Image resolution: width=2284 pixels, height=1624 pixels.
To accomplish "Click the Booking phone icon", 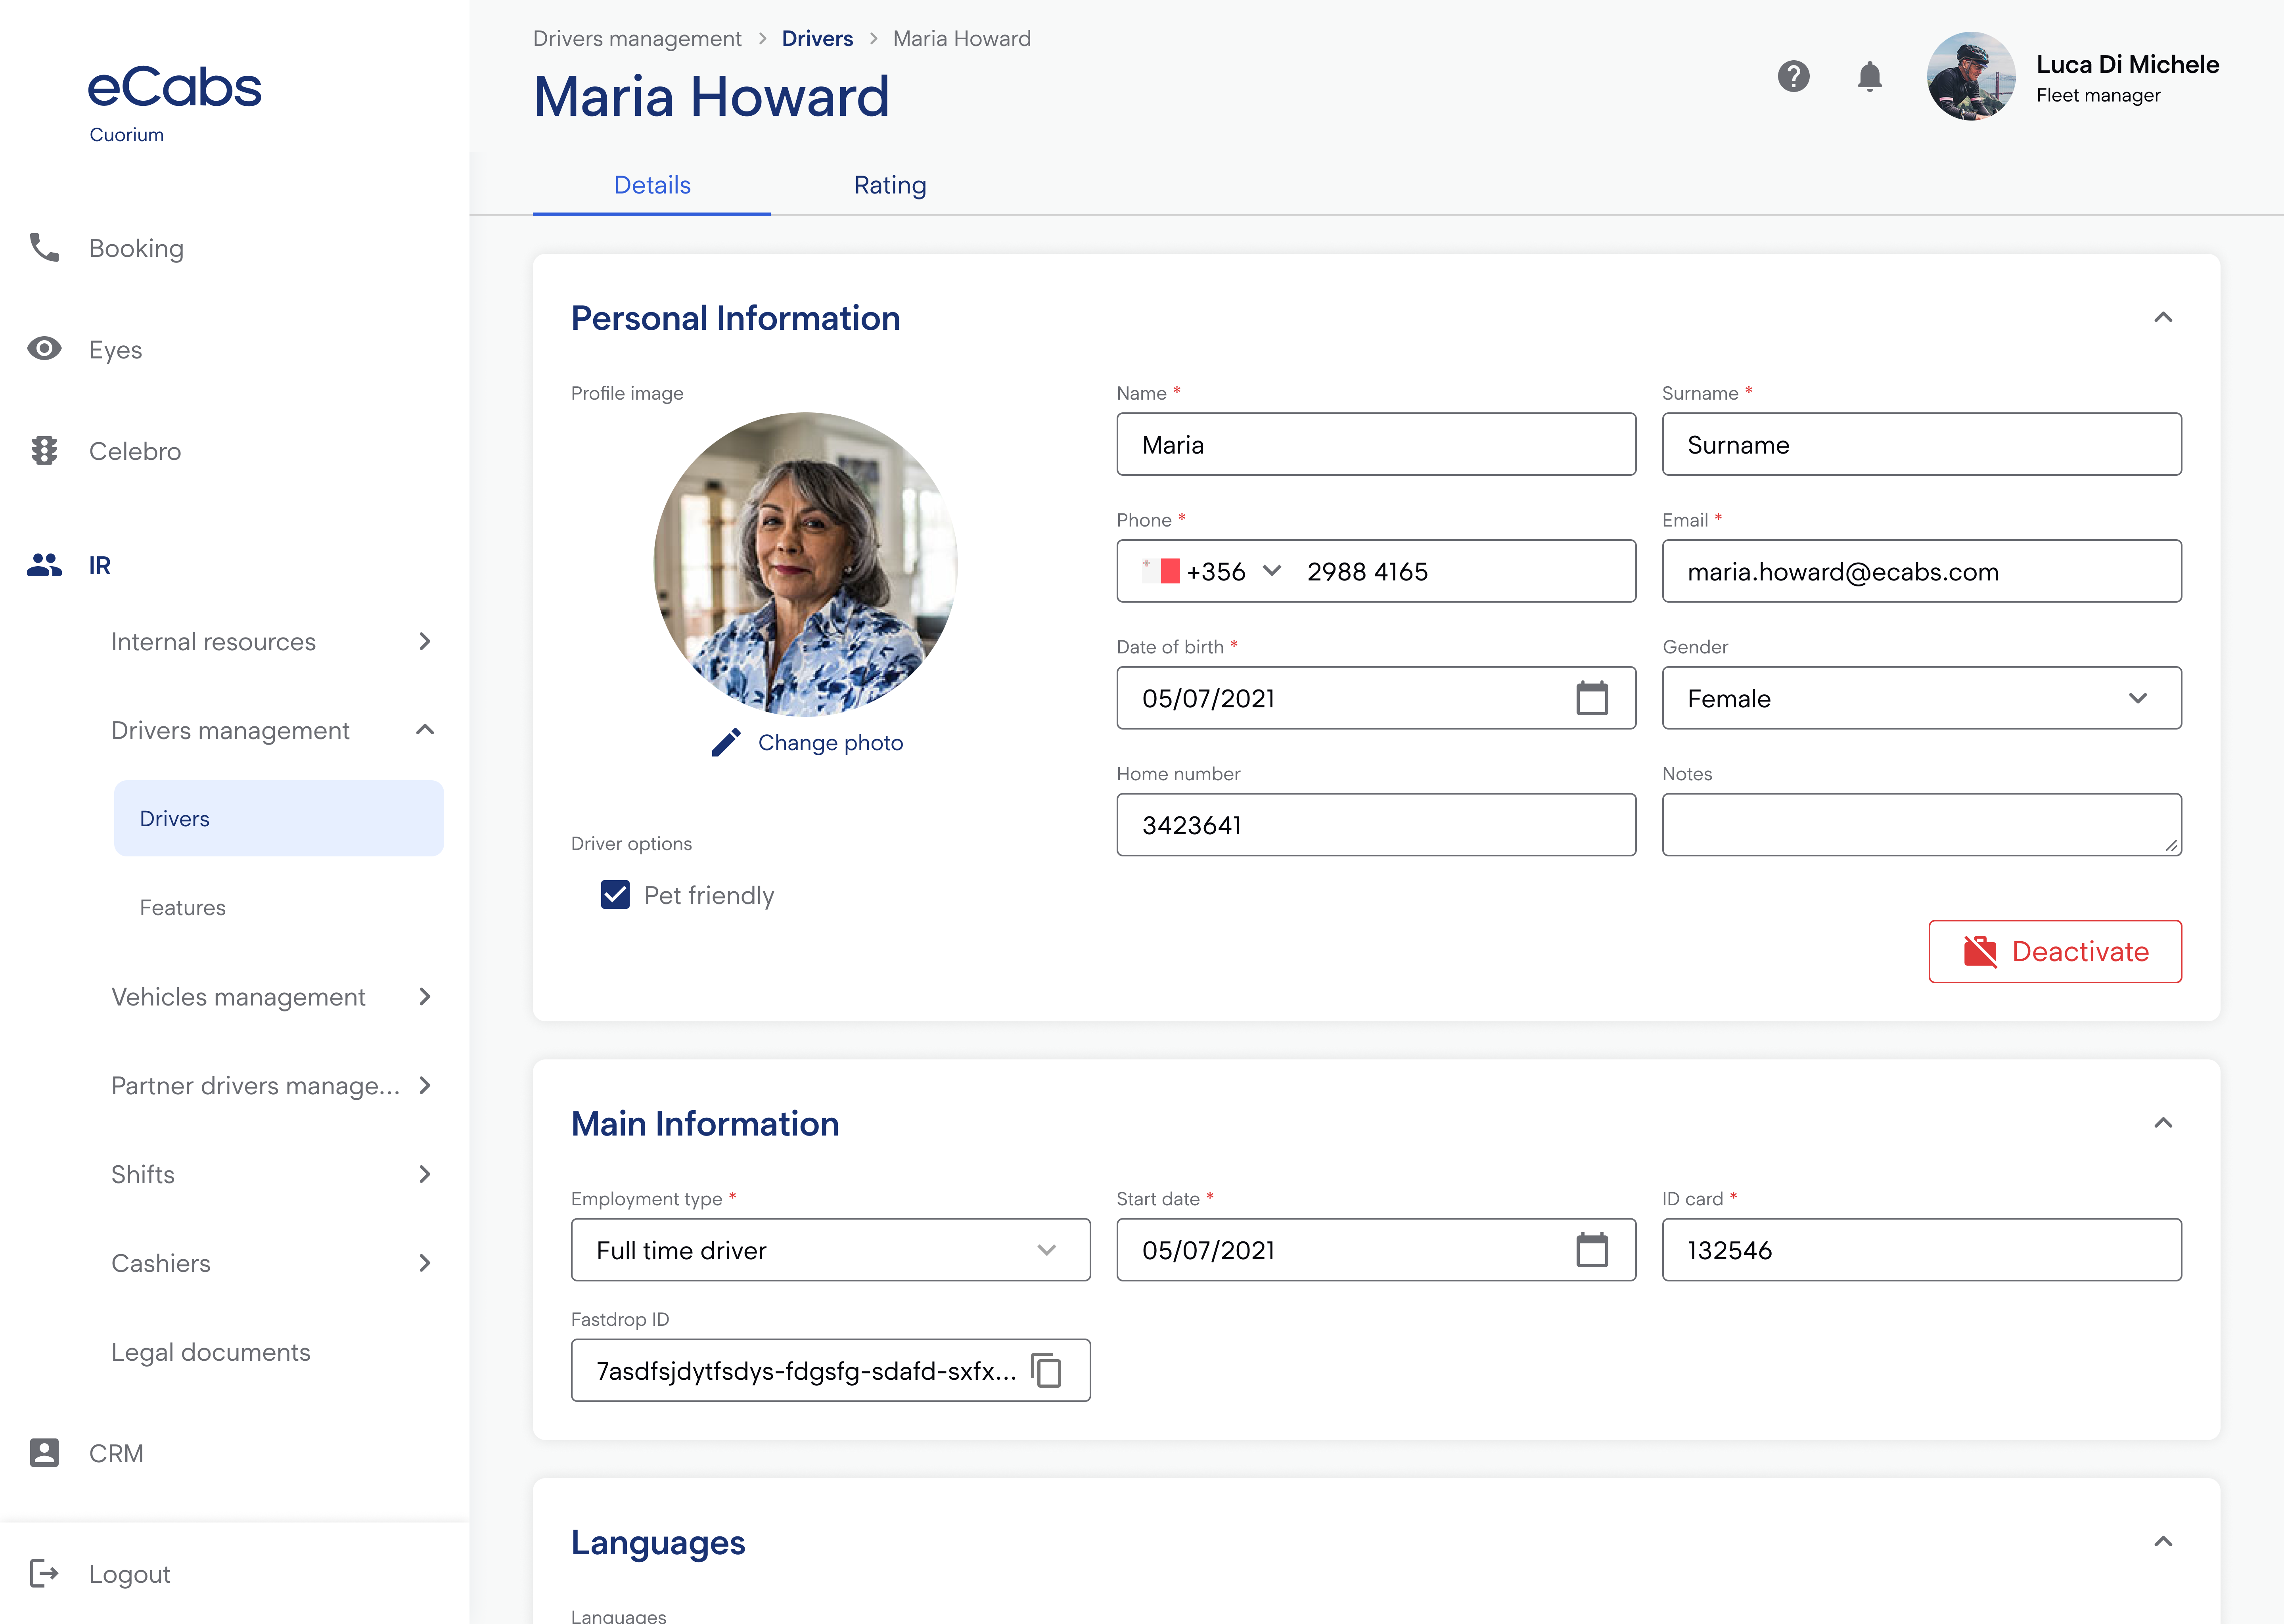I will pyautogui.click(x=44, y=247).
